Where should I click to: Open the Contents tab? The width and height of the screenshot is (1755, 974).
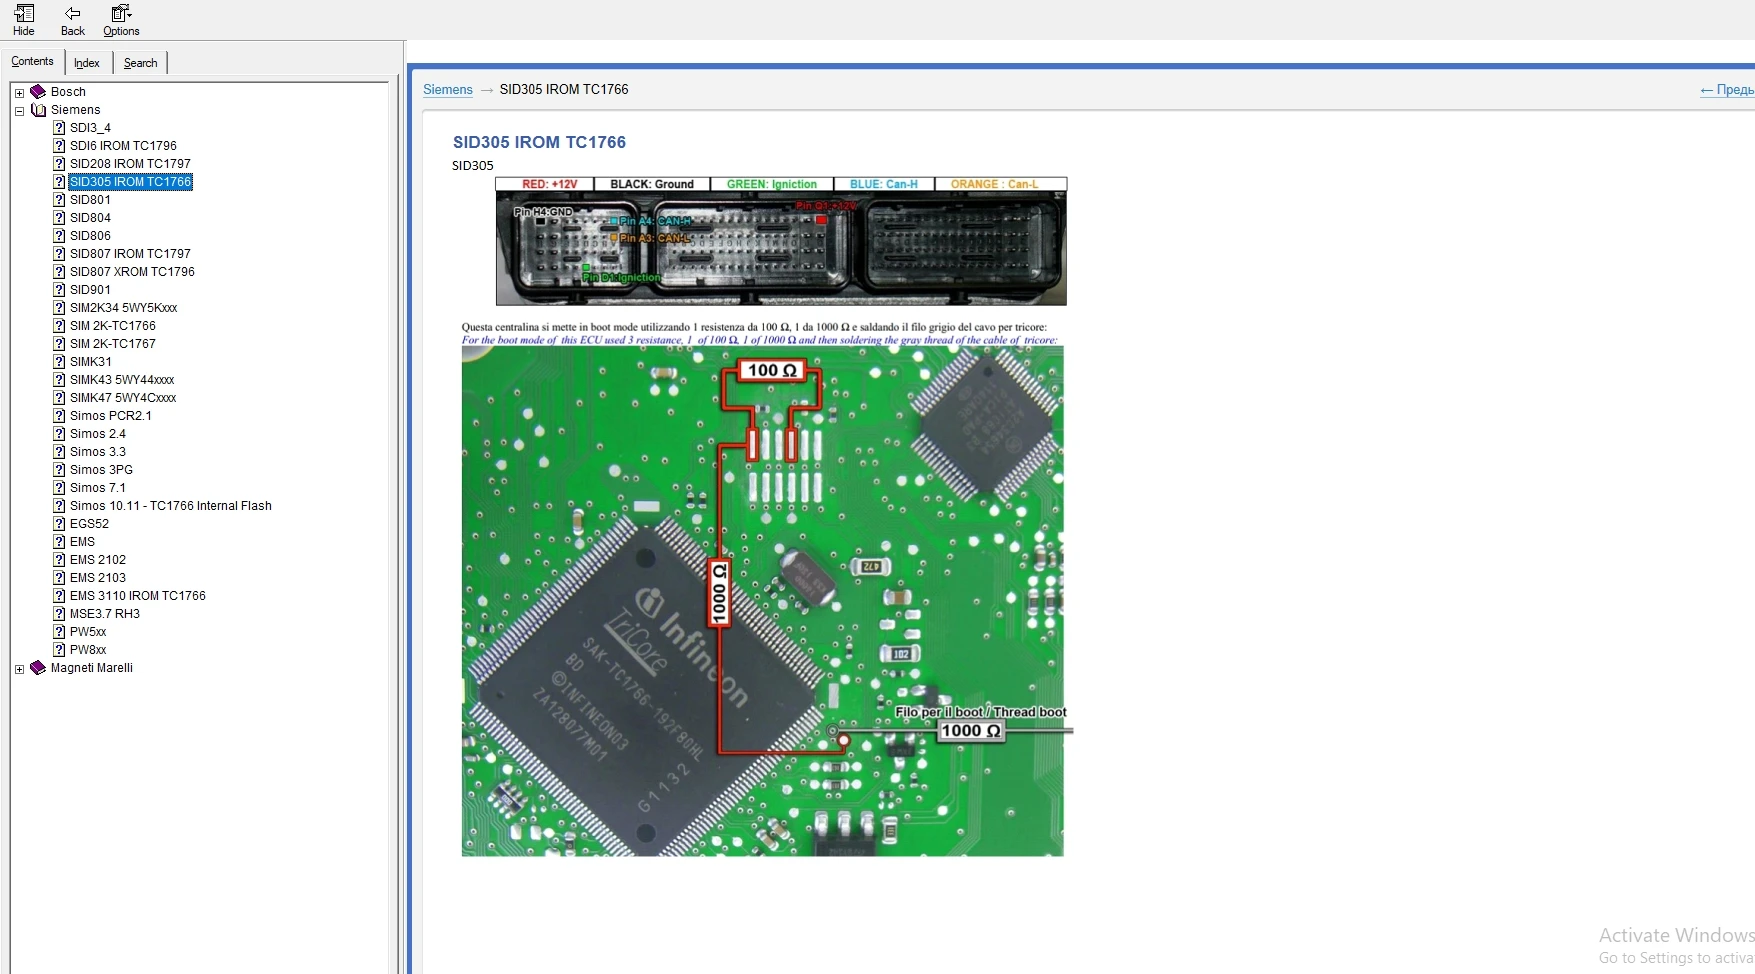point(32,62)
